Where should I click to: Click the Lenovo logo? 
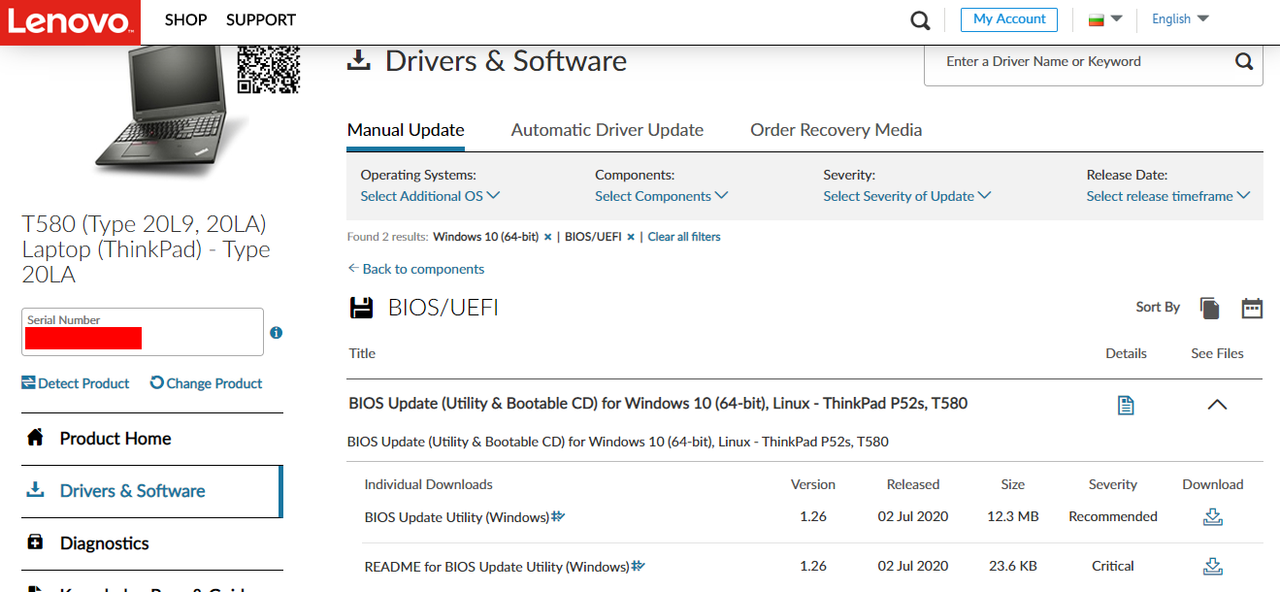(x=70, y=22)
